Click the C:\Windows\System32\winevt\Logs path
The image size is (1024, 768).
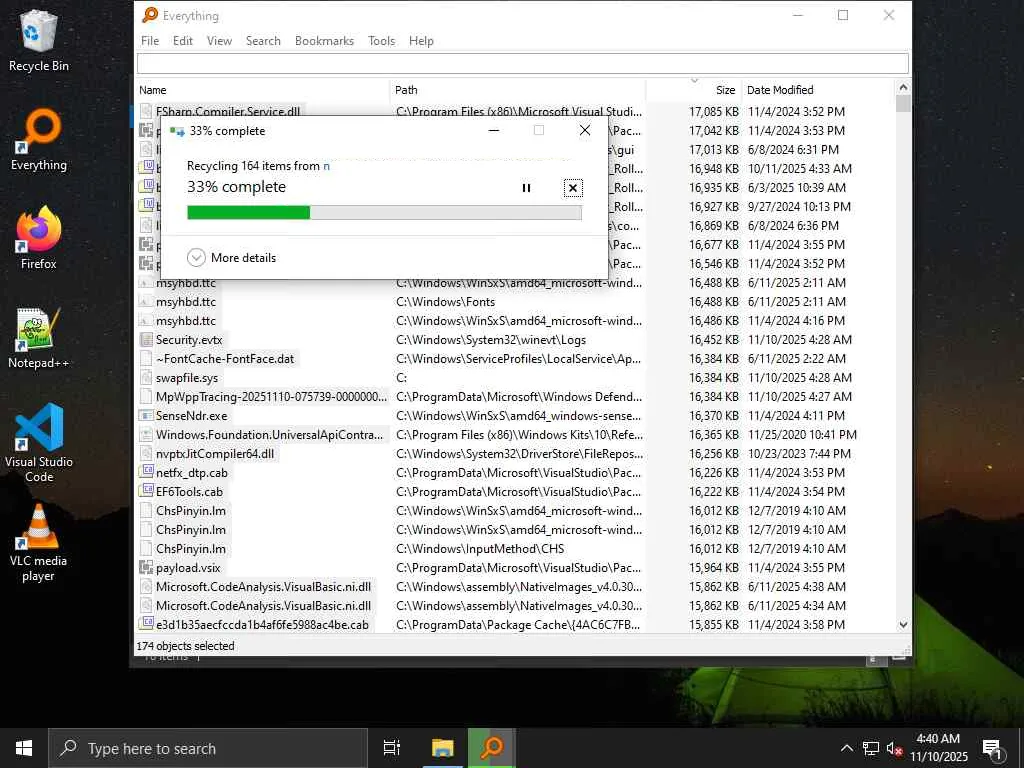pos(491,340)
